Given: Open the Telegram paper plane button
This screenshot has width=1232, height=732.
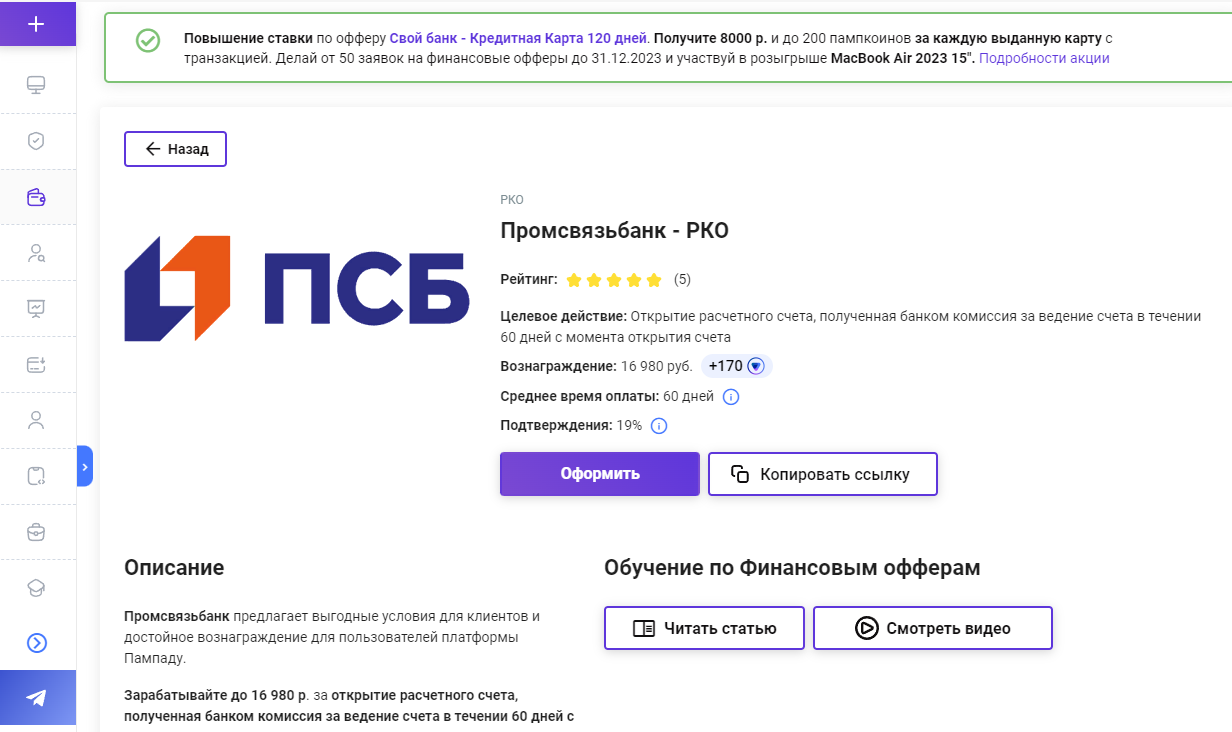Looking at the screenshot, I should 37,698.
